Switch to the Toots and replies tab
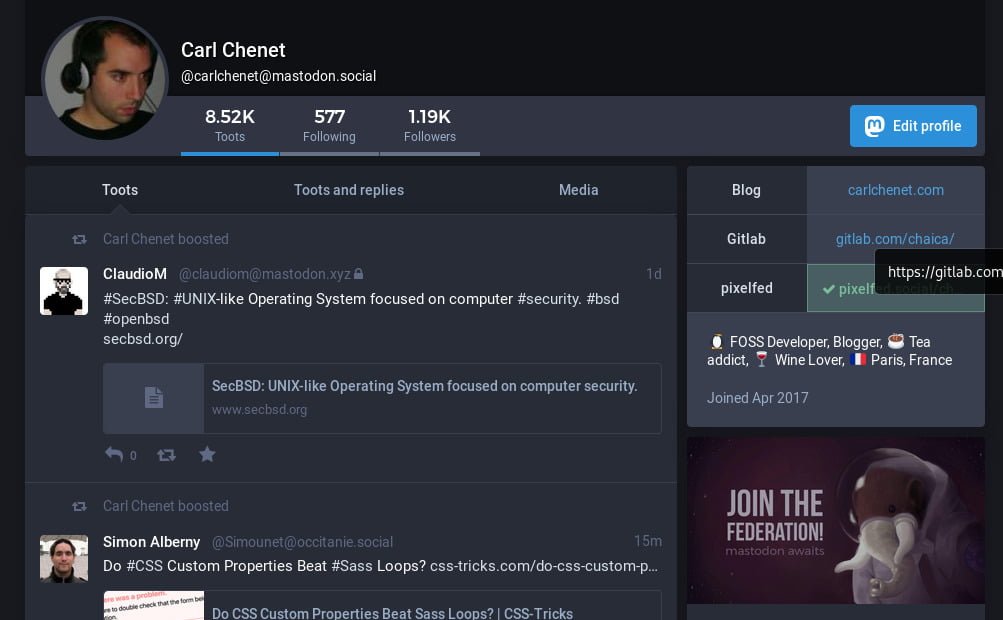 tap(349, 190)
